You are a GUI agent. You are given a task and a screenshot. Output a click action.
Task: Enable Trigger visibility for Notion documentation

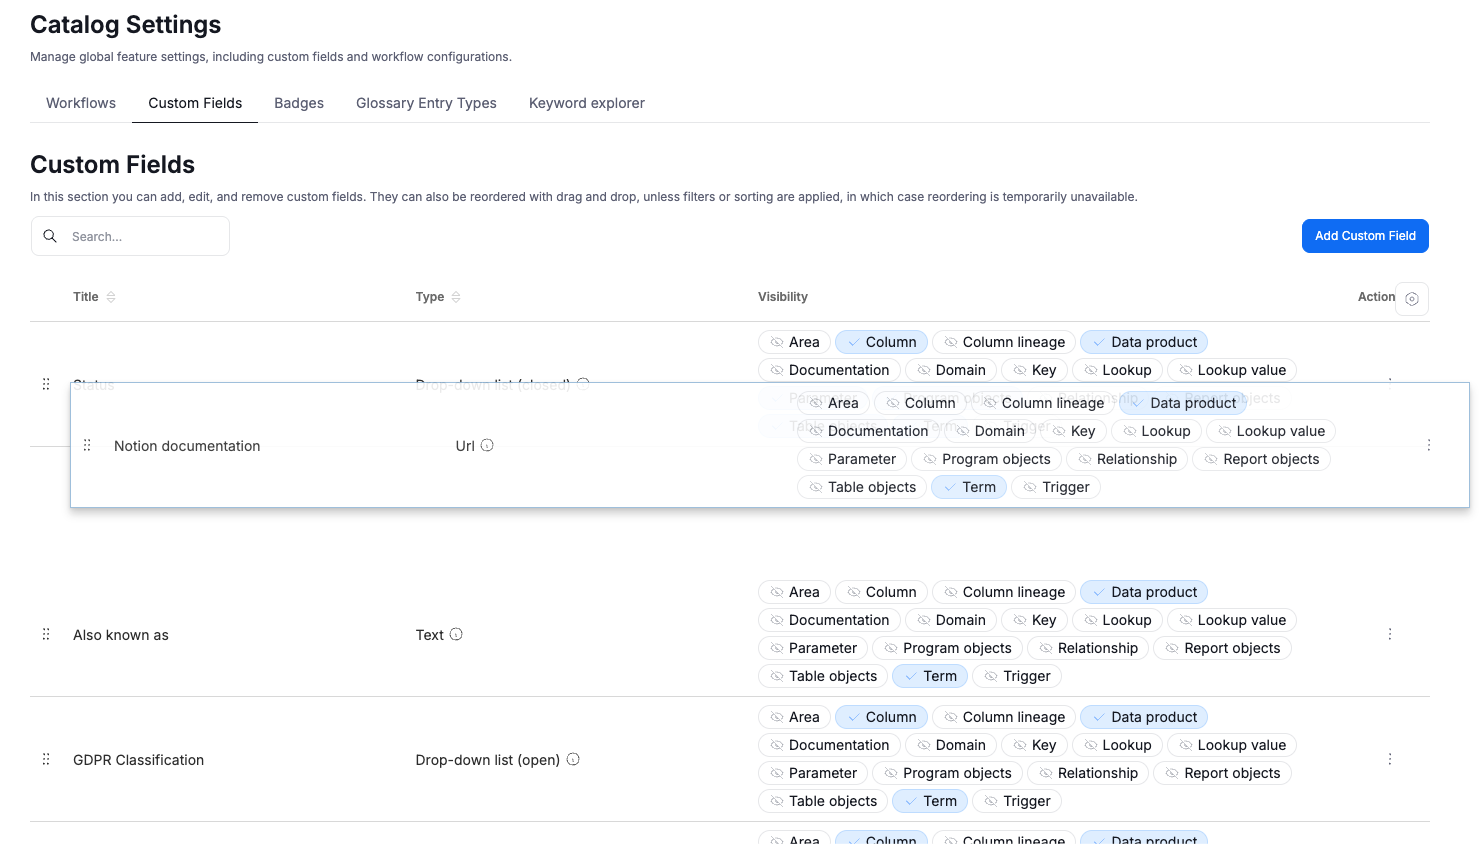pyautogui.click(x=1055, y=487)
